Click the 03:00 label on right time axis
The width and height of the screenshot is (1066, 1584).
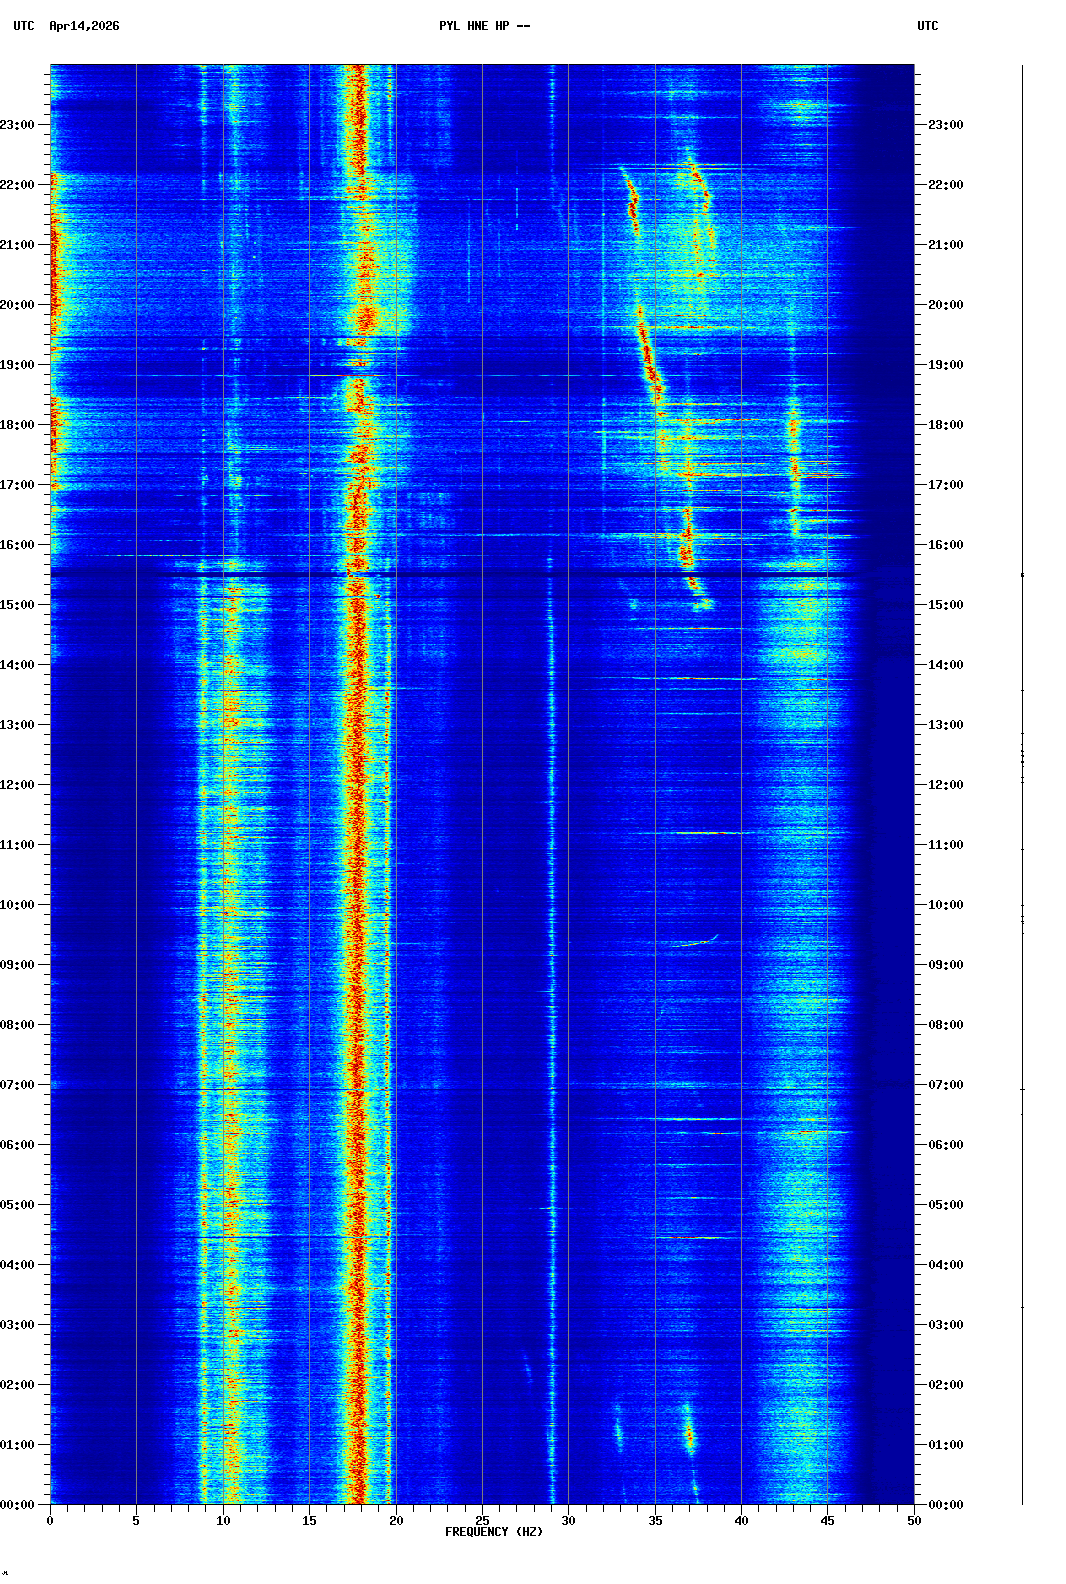click(945, 1325)
